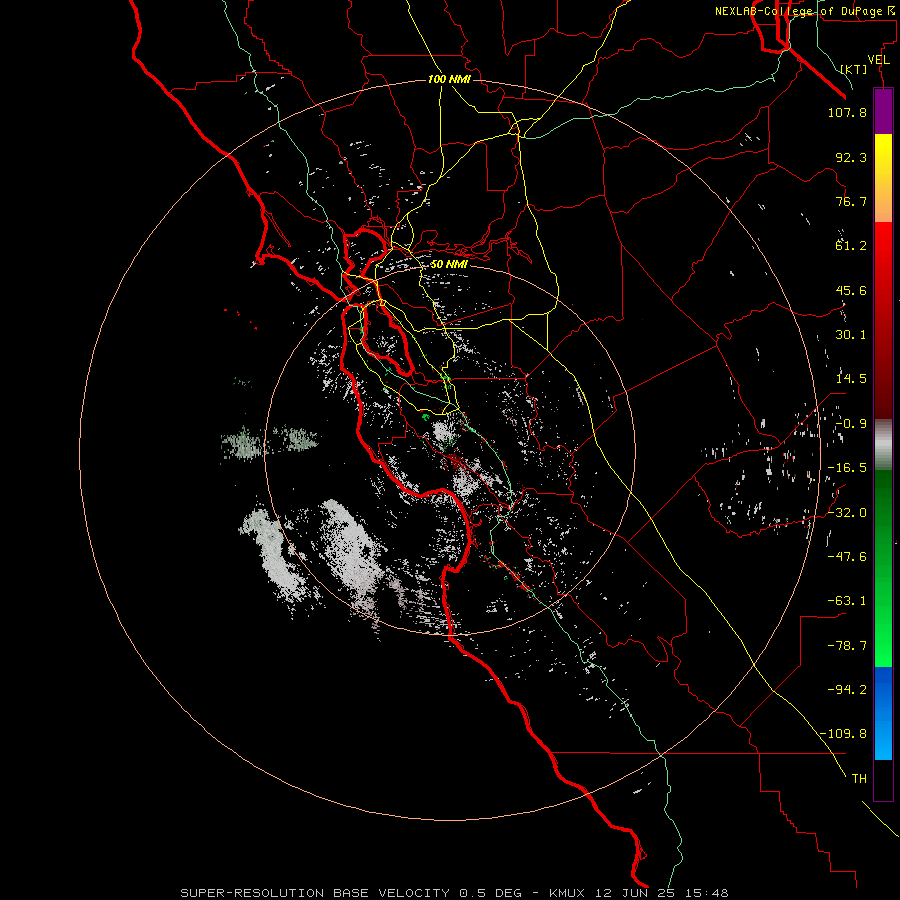Pick the black TH segment of the color bar
Viewport: 900px width, 900px height.
point(883,780)
